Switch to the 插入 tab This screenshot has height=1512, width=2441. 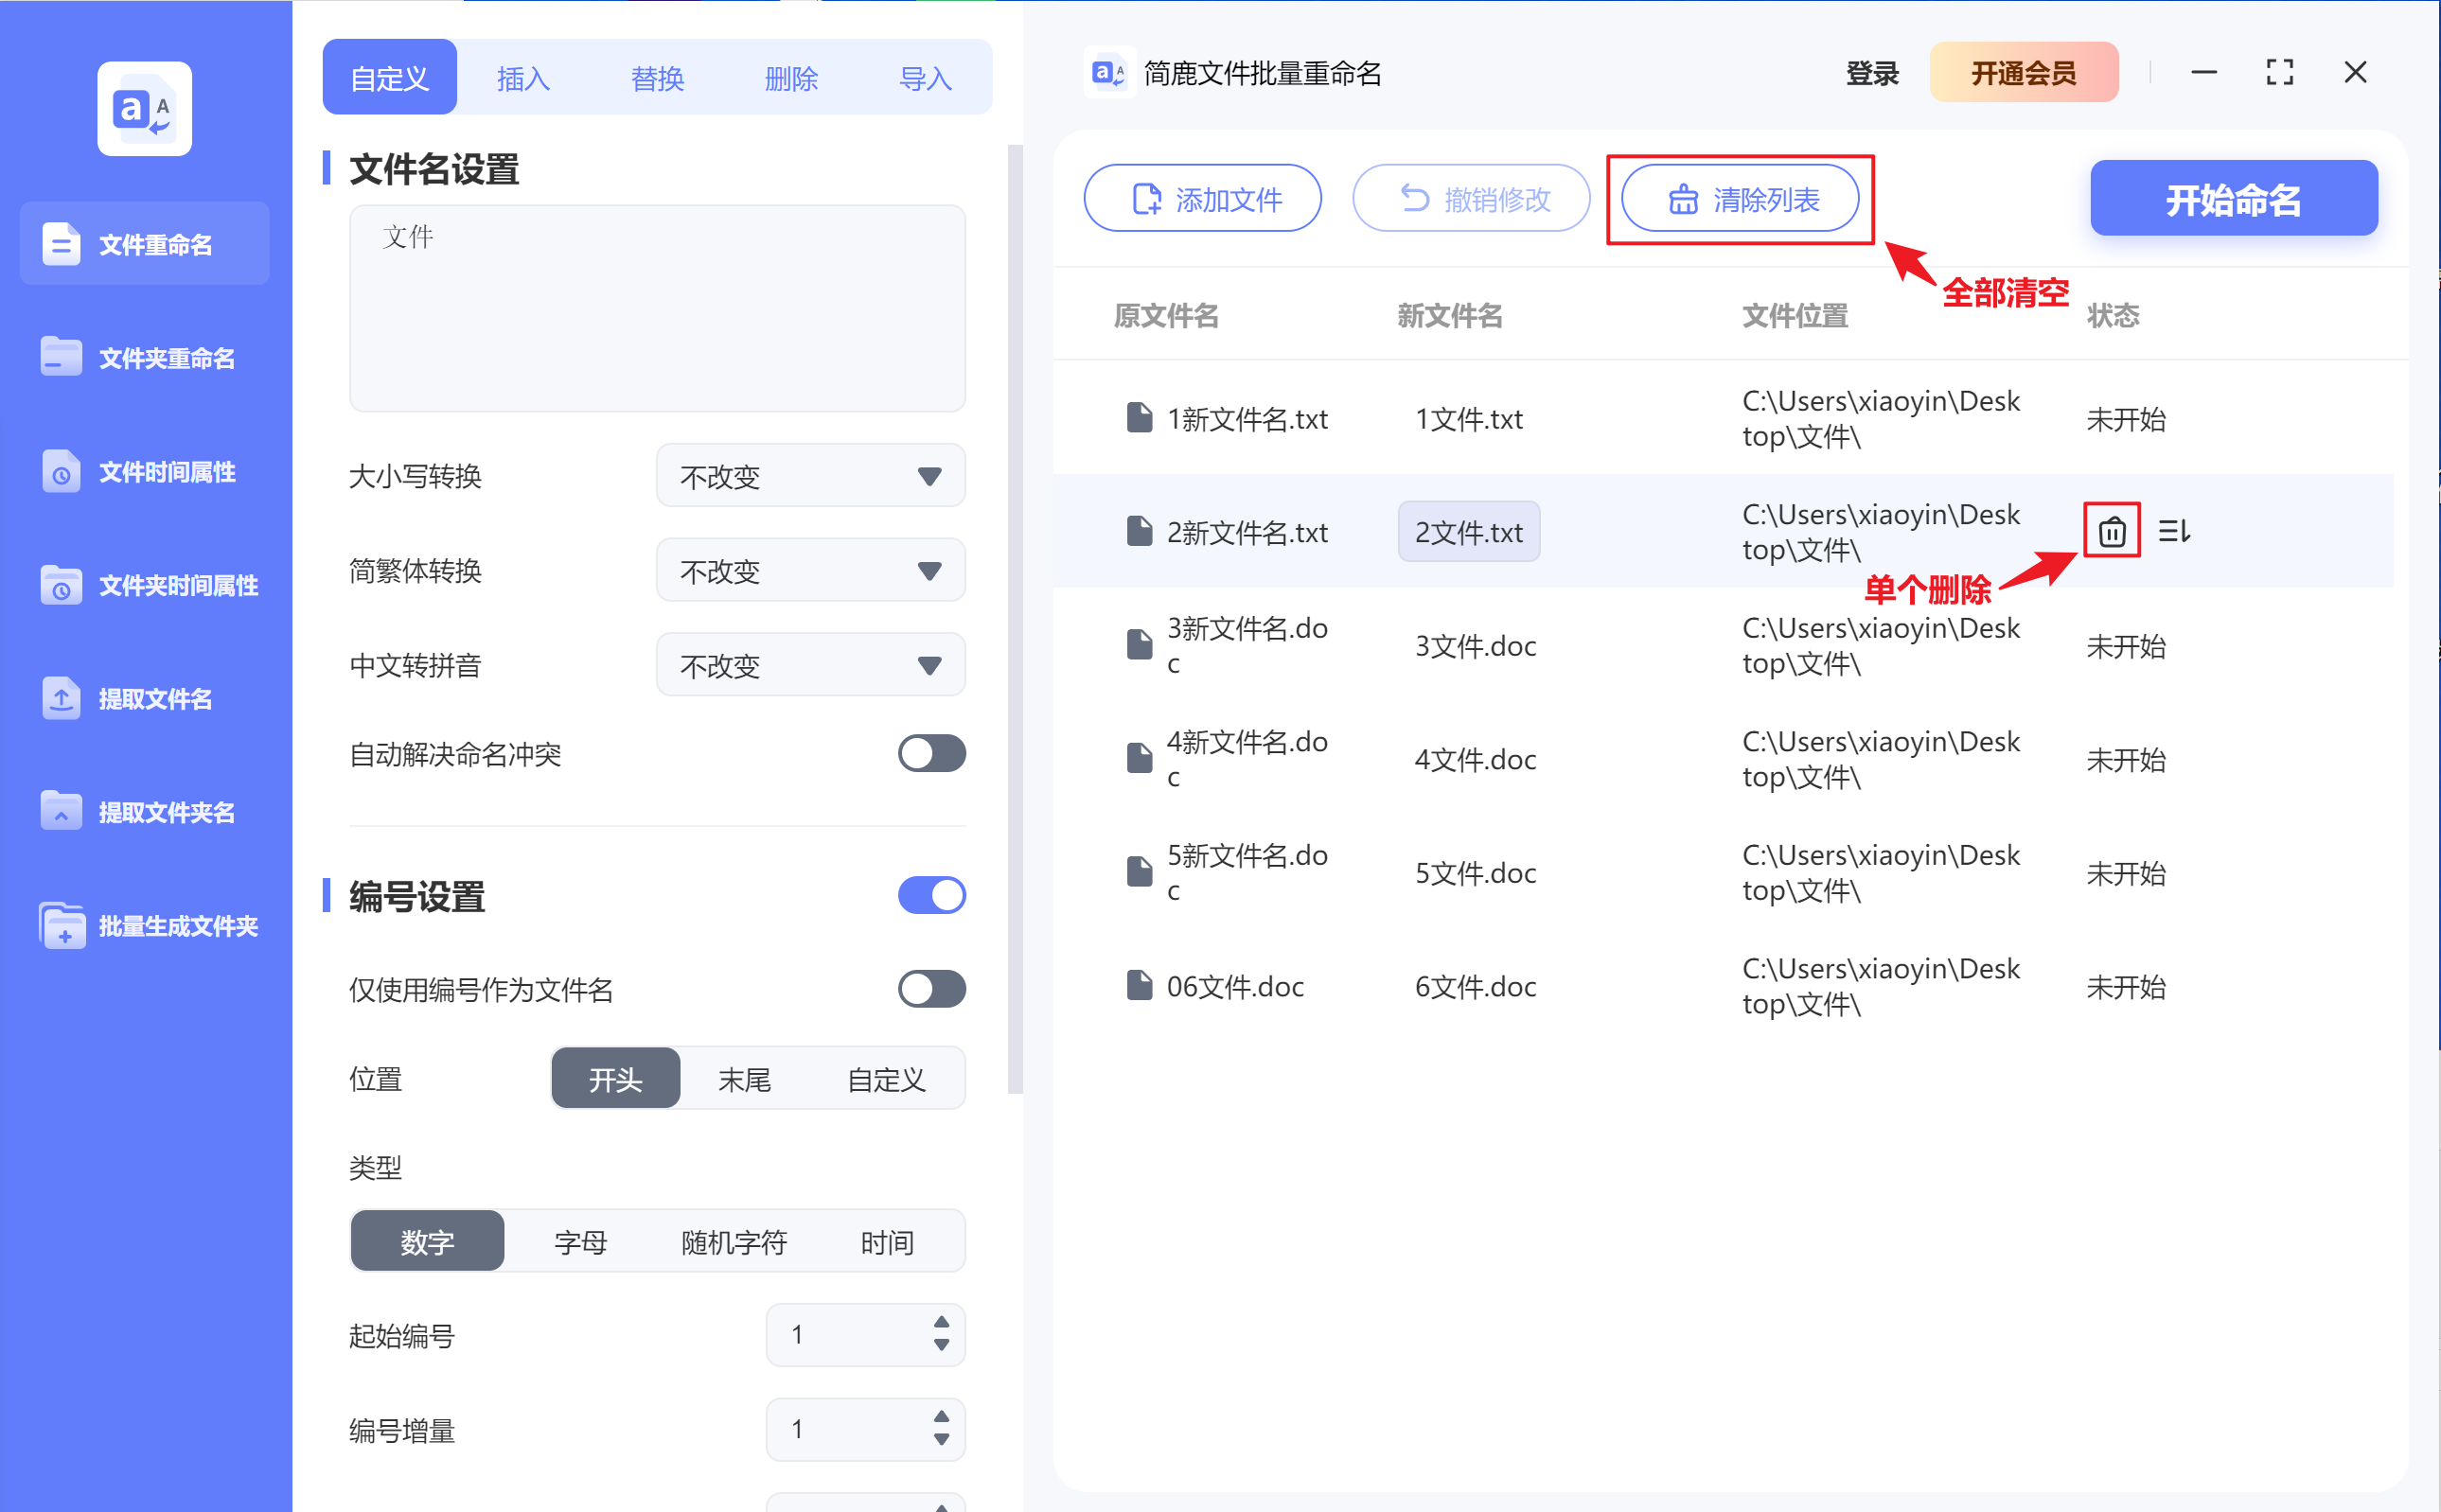point(523,77)
